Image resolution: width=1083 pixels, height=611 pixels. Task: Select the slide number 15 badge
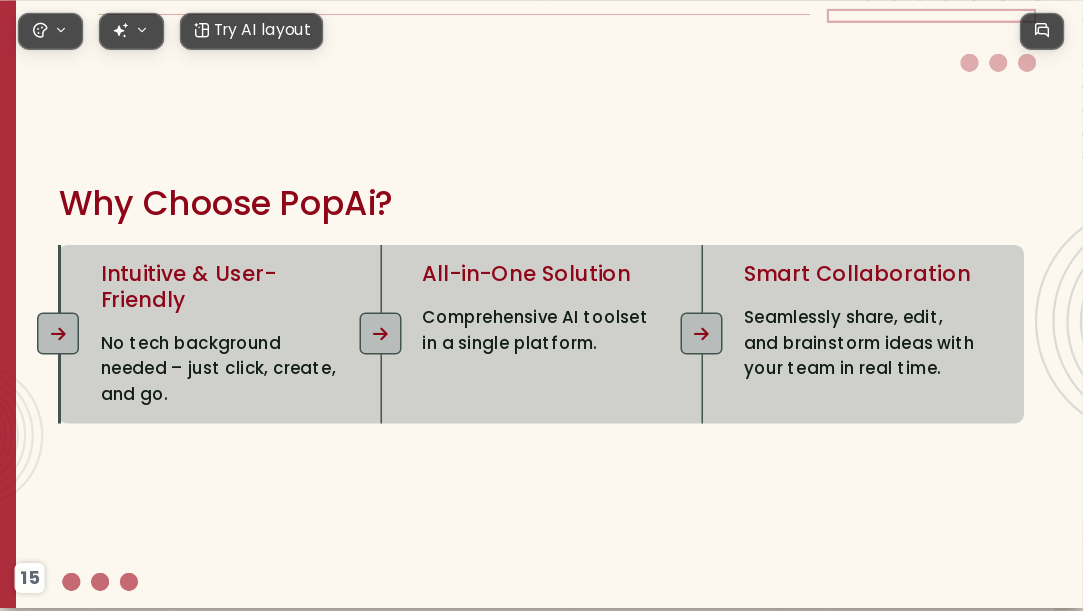click(x=30, y=578)
